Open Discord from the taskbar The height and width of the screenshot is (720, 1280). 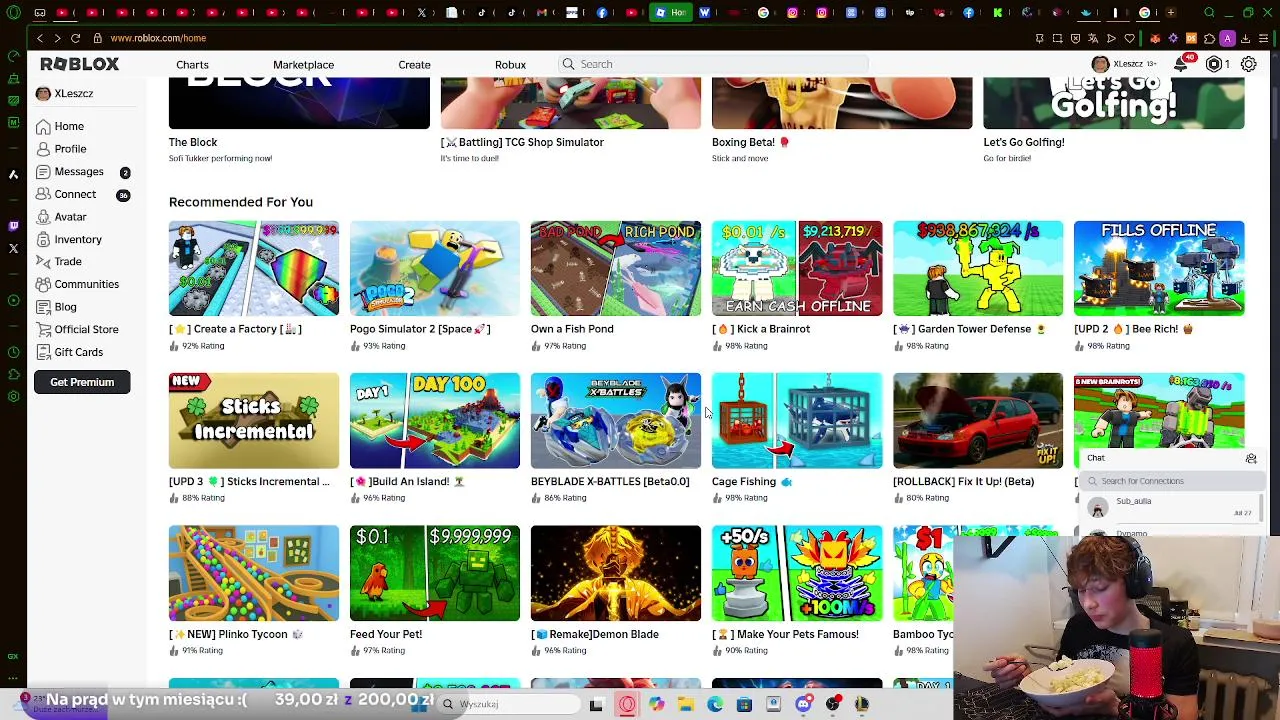803,704
